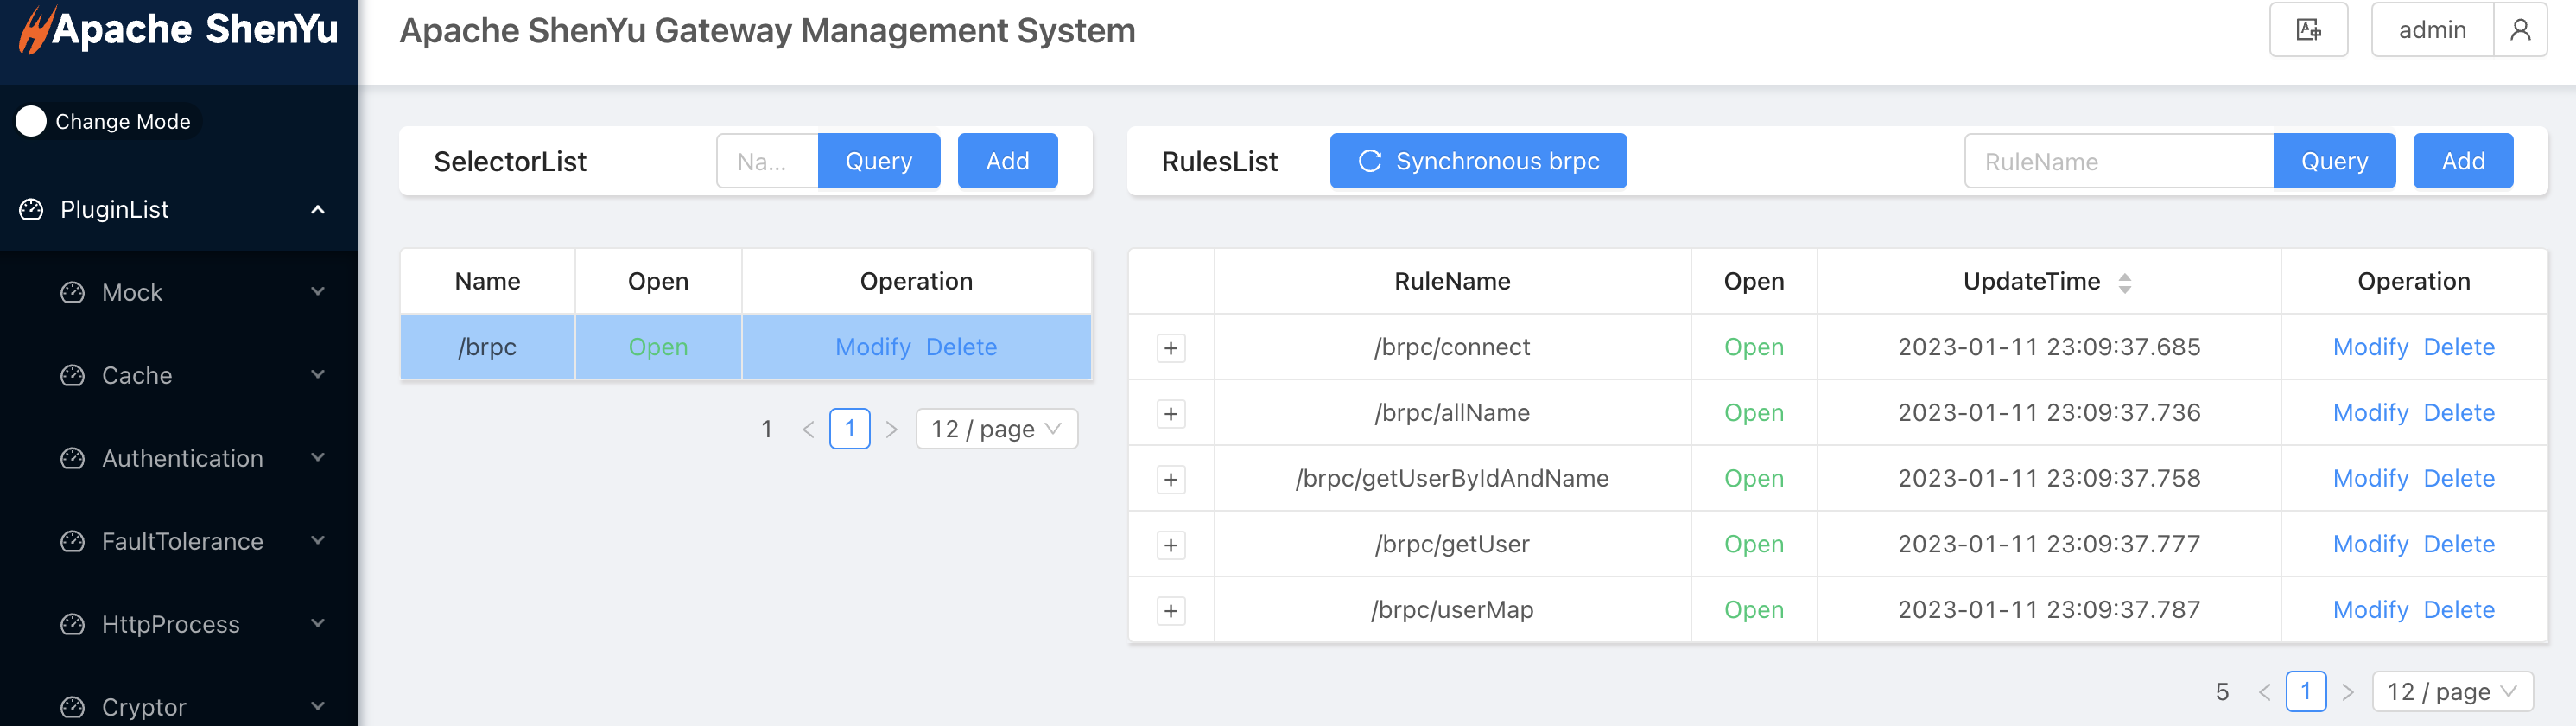The height and width of the screenshot is (726, 2576).
Task: Toggle the Change Mode switch
Action: [x=32, y=121]
